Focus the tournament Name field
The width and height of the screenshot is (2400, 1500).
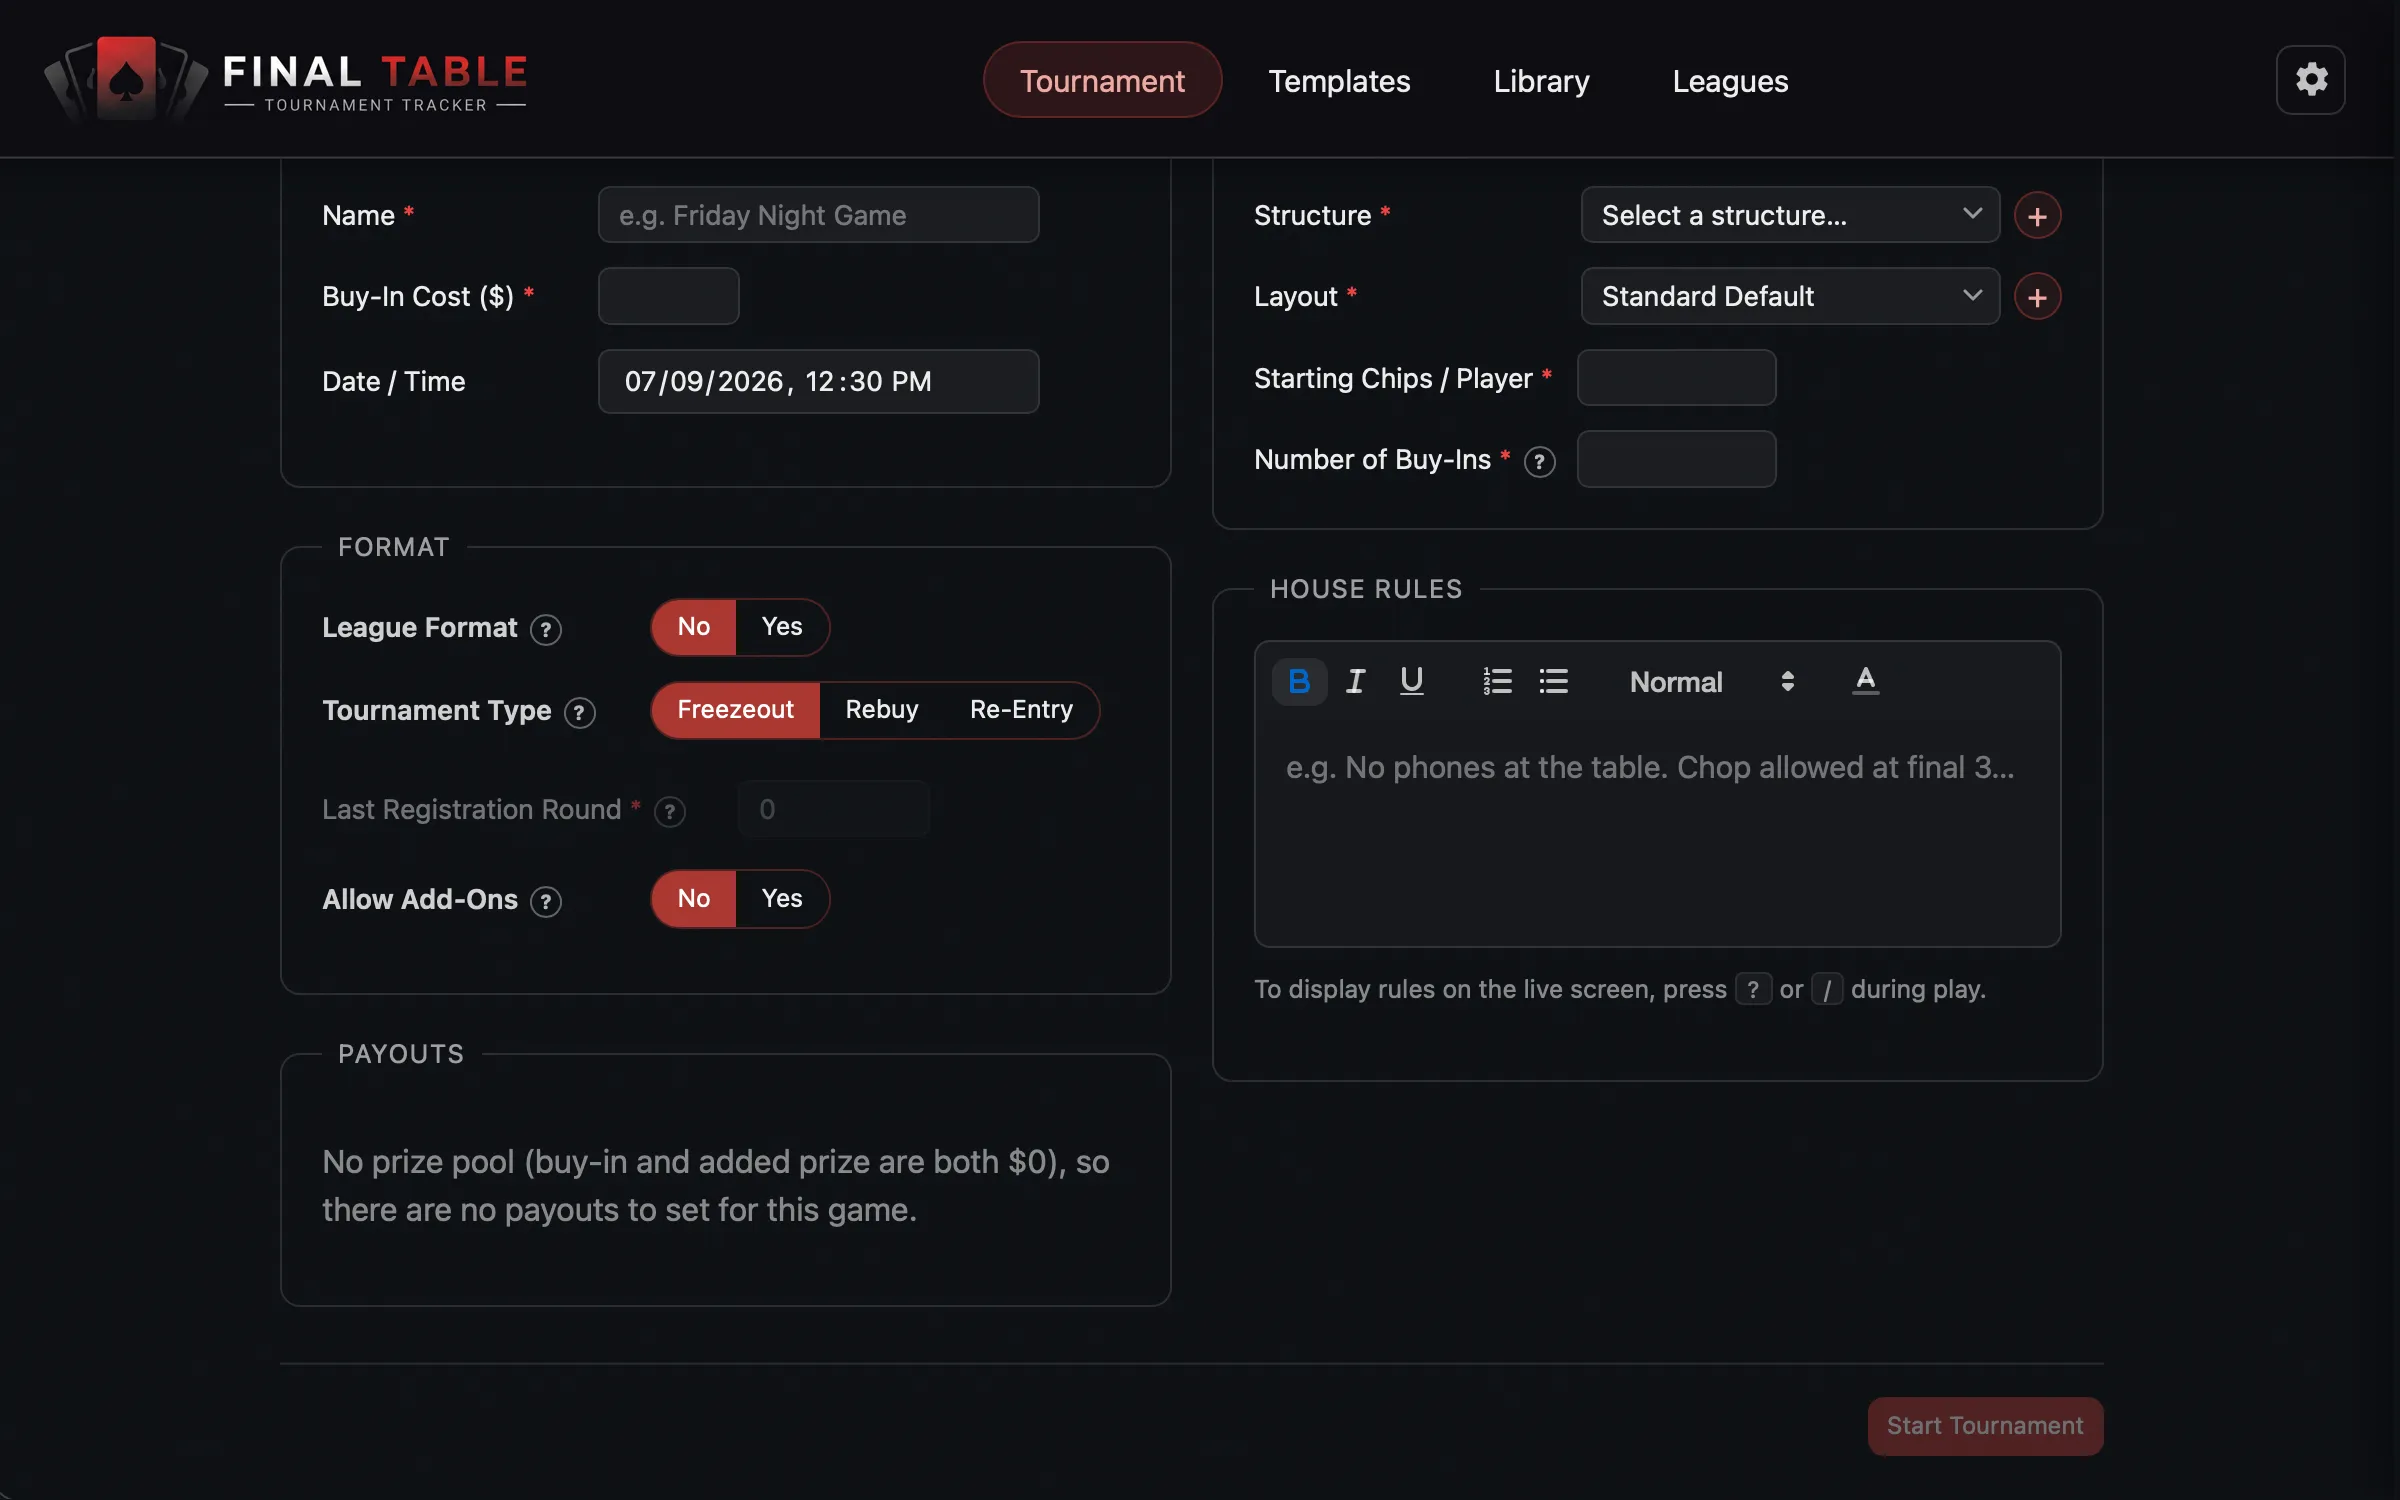tap(818, 215)
